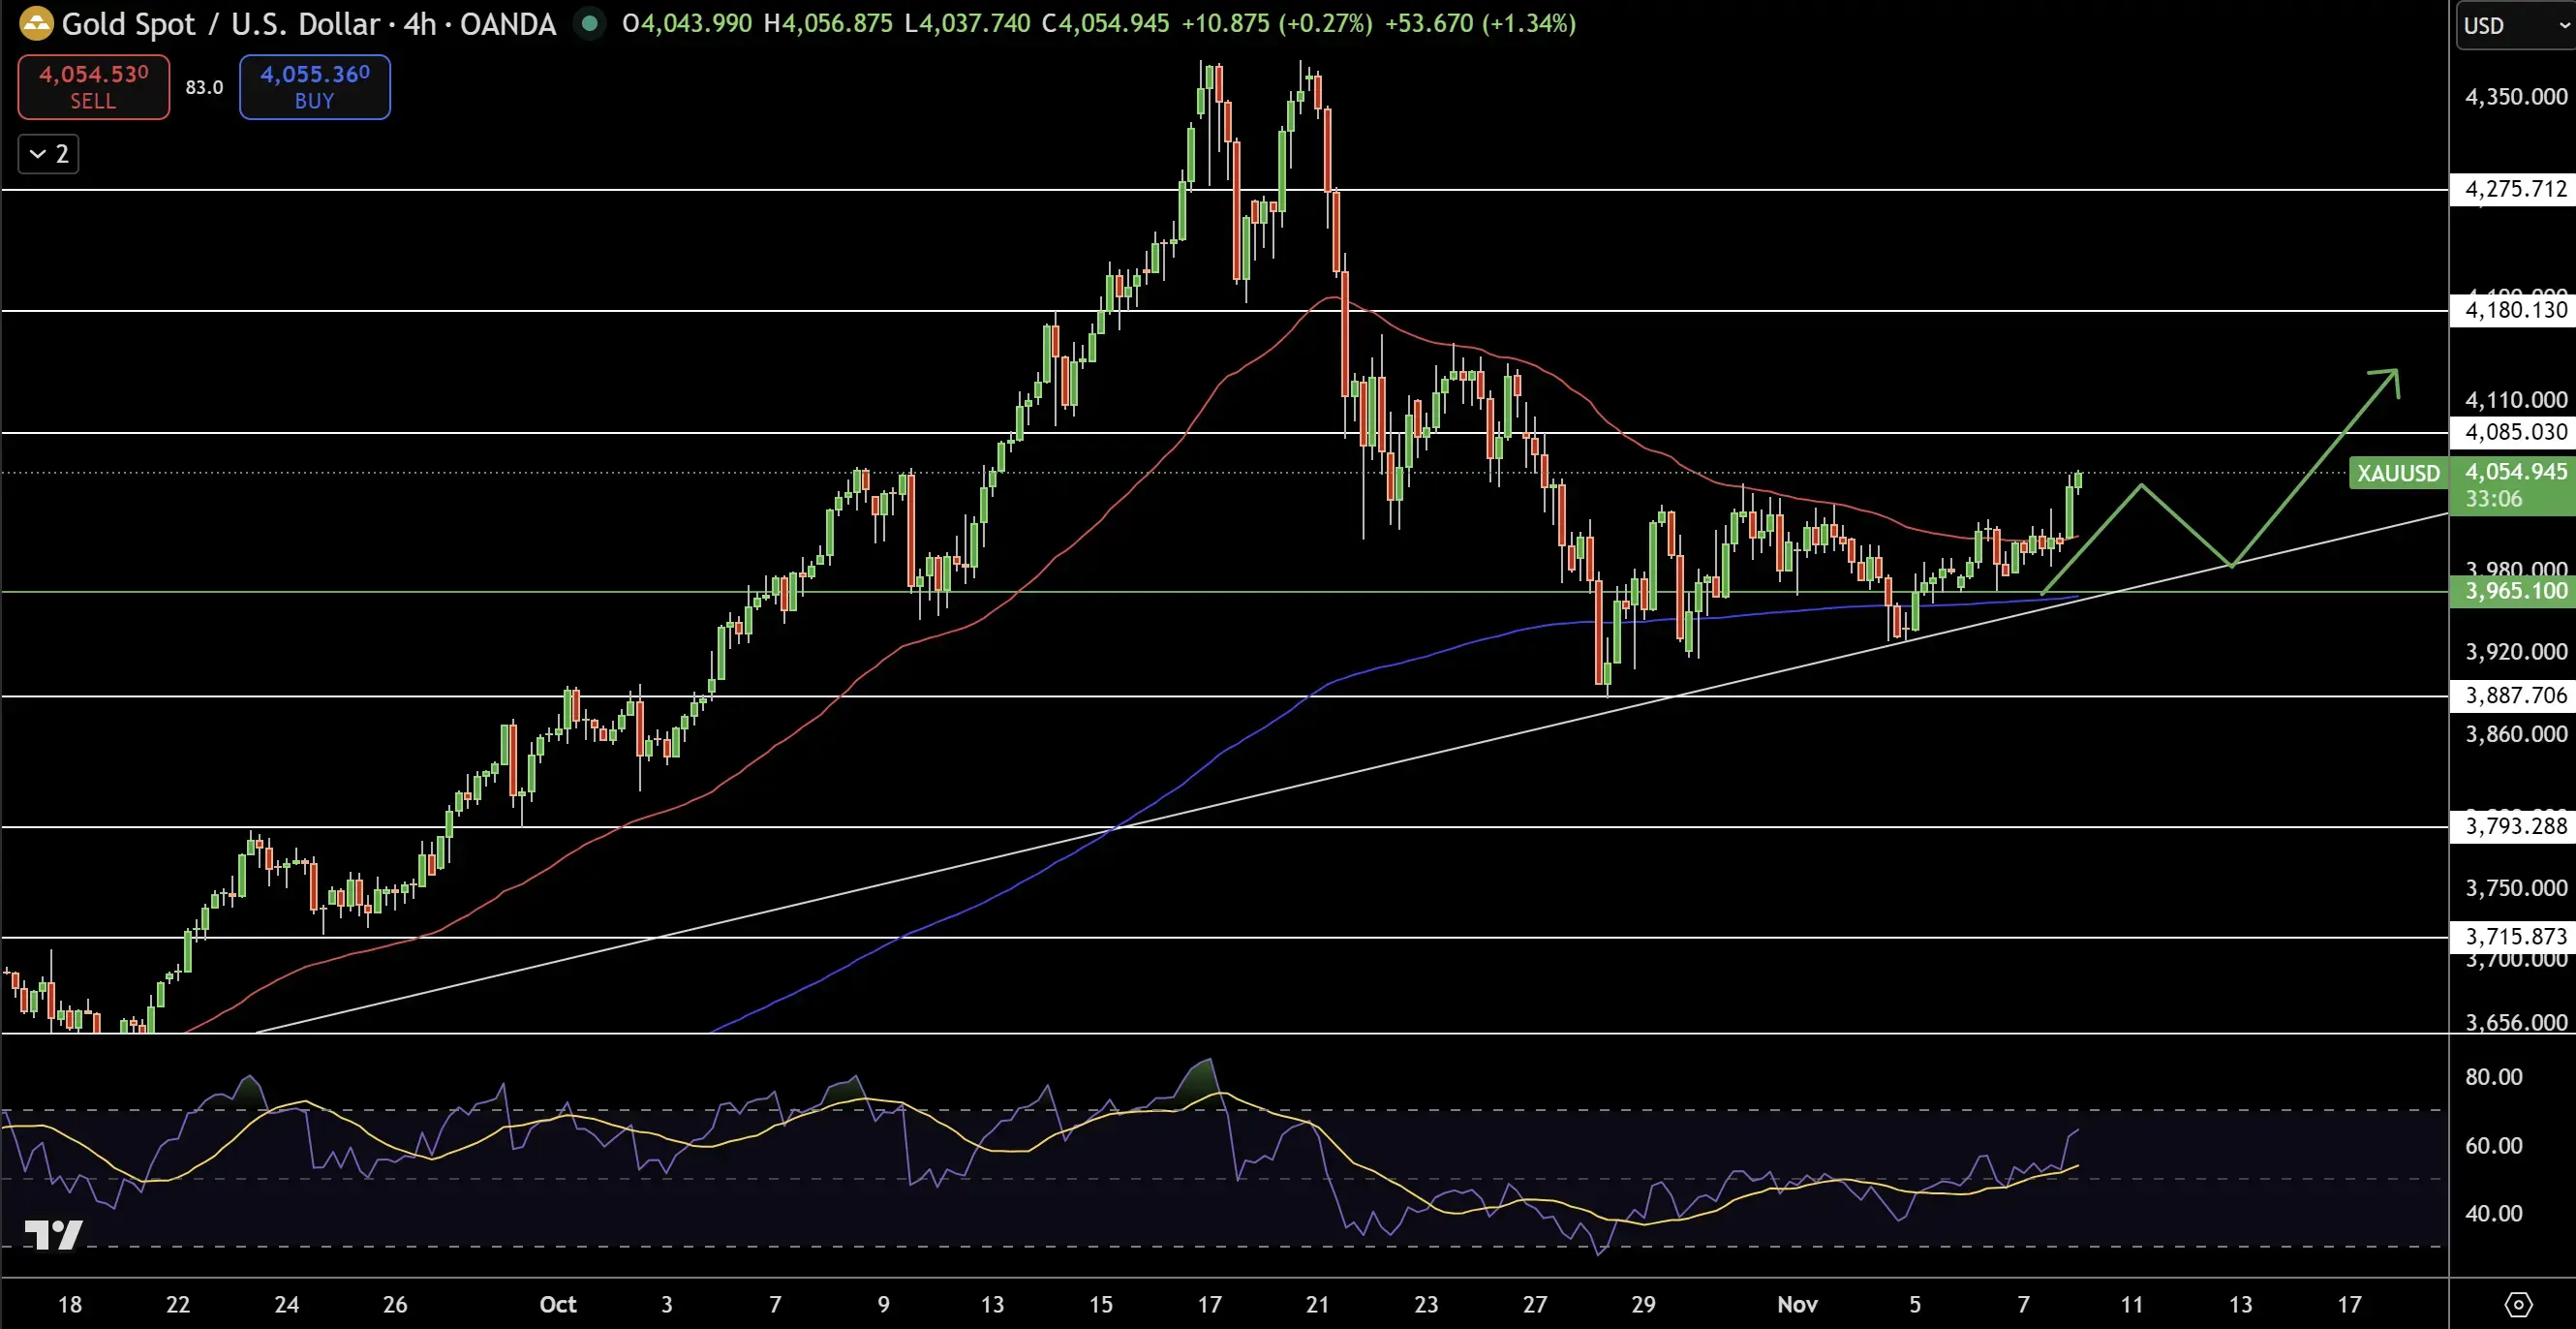Click the XAUUSD price scale label
2576x1329 pixels.
2397,473
